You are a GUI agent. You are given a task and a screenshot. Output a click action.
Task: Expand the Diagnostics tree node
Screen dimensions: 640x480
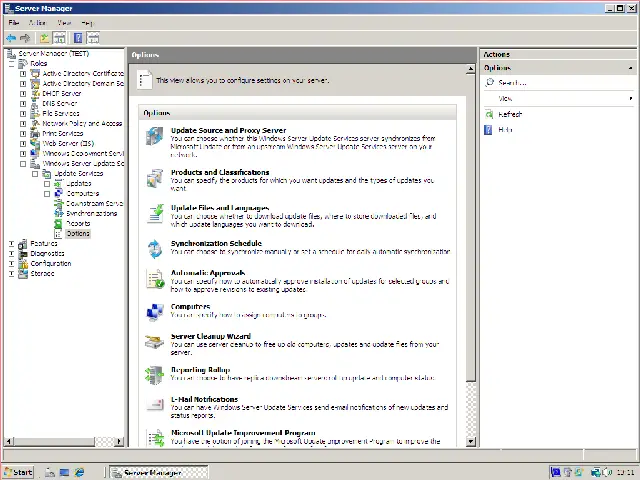pyautogui.click(x=11, y=253)
